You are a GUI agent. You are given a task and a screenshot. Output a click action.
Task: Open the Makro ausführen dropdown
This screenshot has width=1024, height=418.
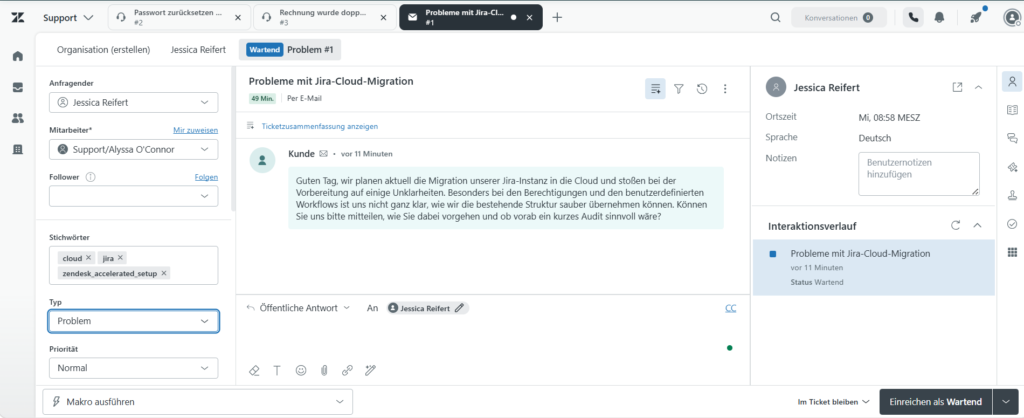click(197, 402)
